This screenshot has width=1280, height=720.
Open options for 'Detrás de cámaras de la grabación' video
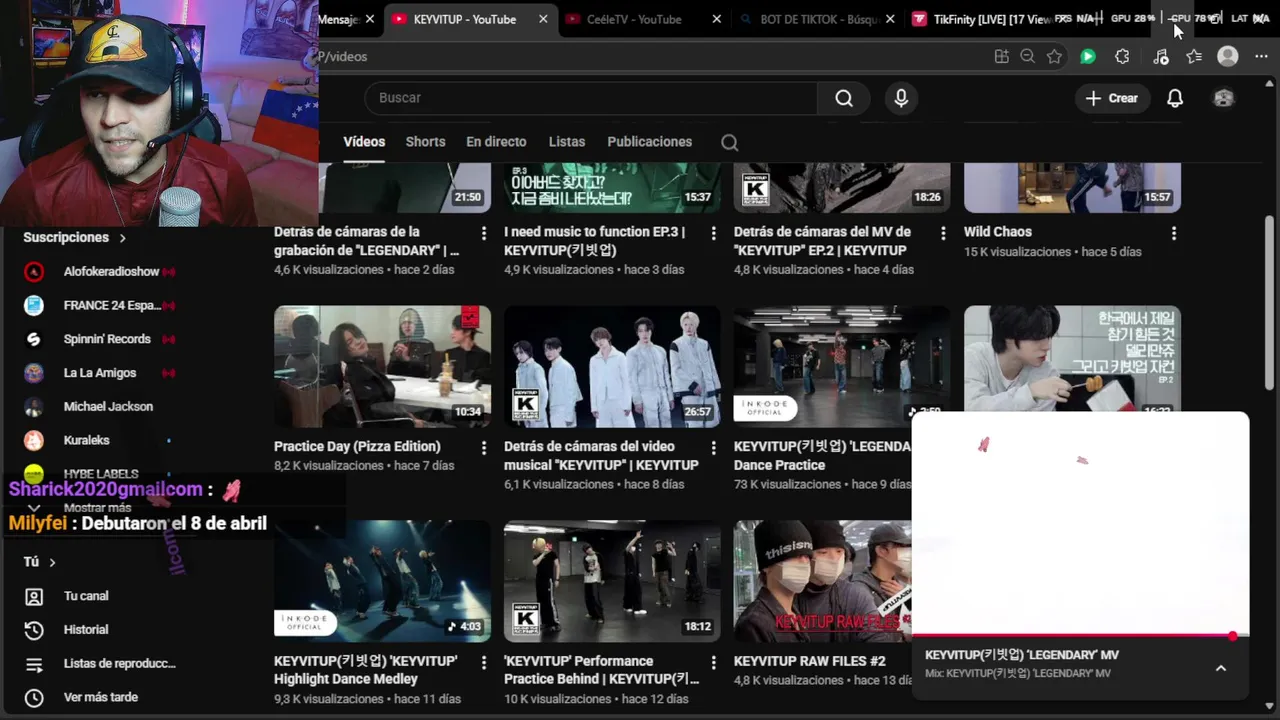484,233
